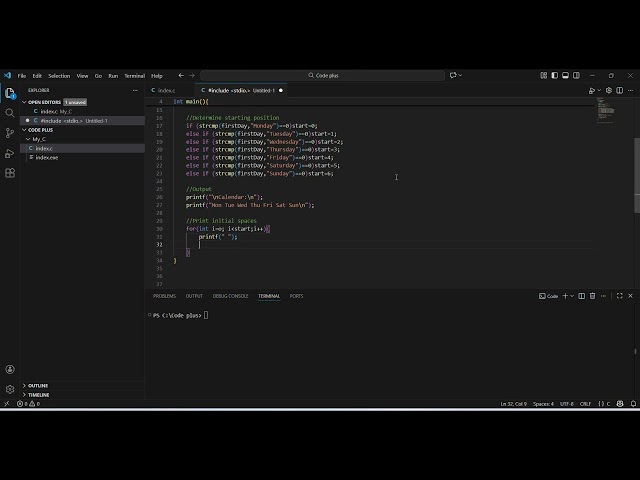The width and height of the screenshot is (640, 480).
Task: Close the terminal panel
Action: pos(631,296)
